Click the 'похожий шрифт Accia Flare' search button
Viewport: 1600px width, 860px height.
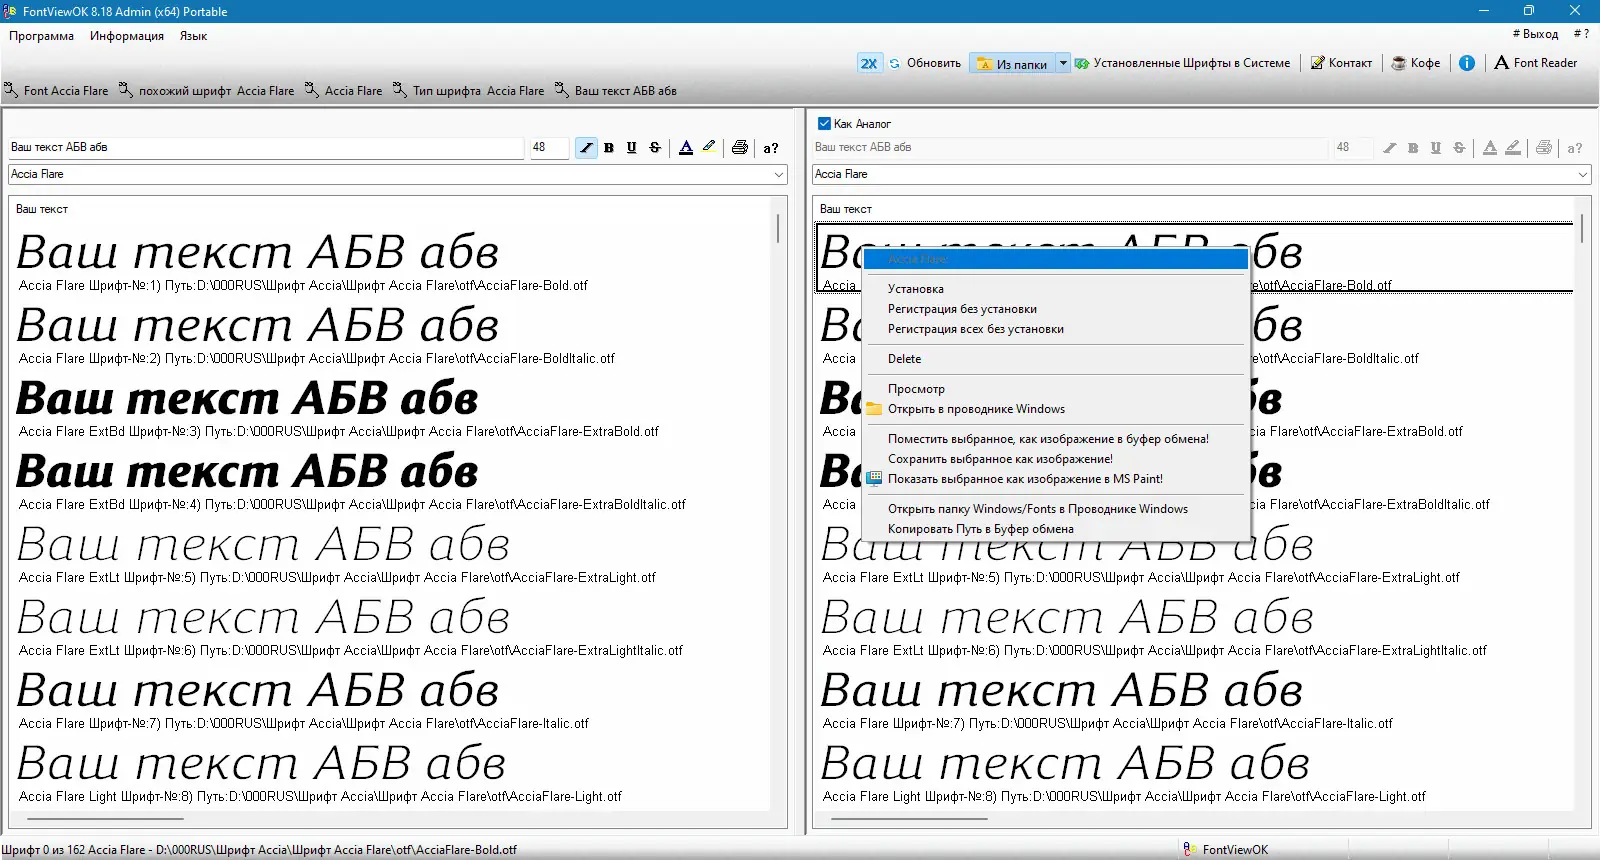[207, 91]
